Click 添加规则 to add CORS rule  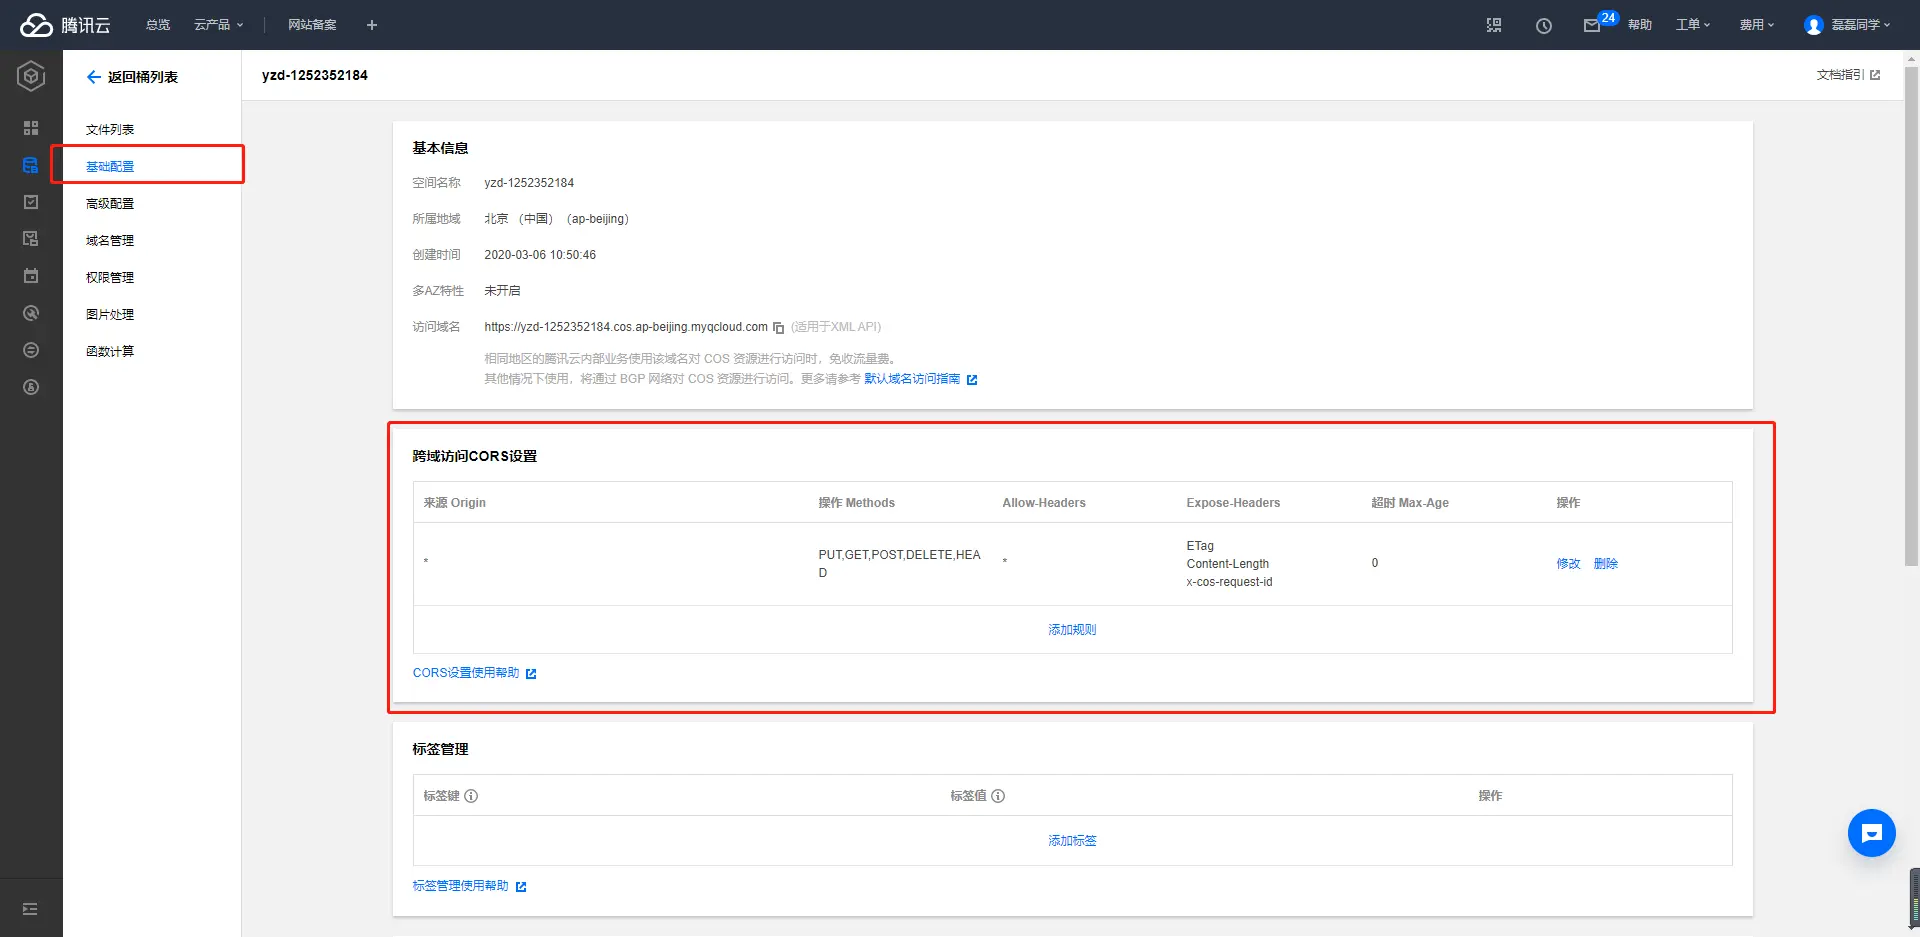coord(1072,630)
